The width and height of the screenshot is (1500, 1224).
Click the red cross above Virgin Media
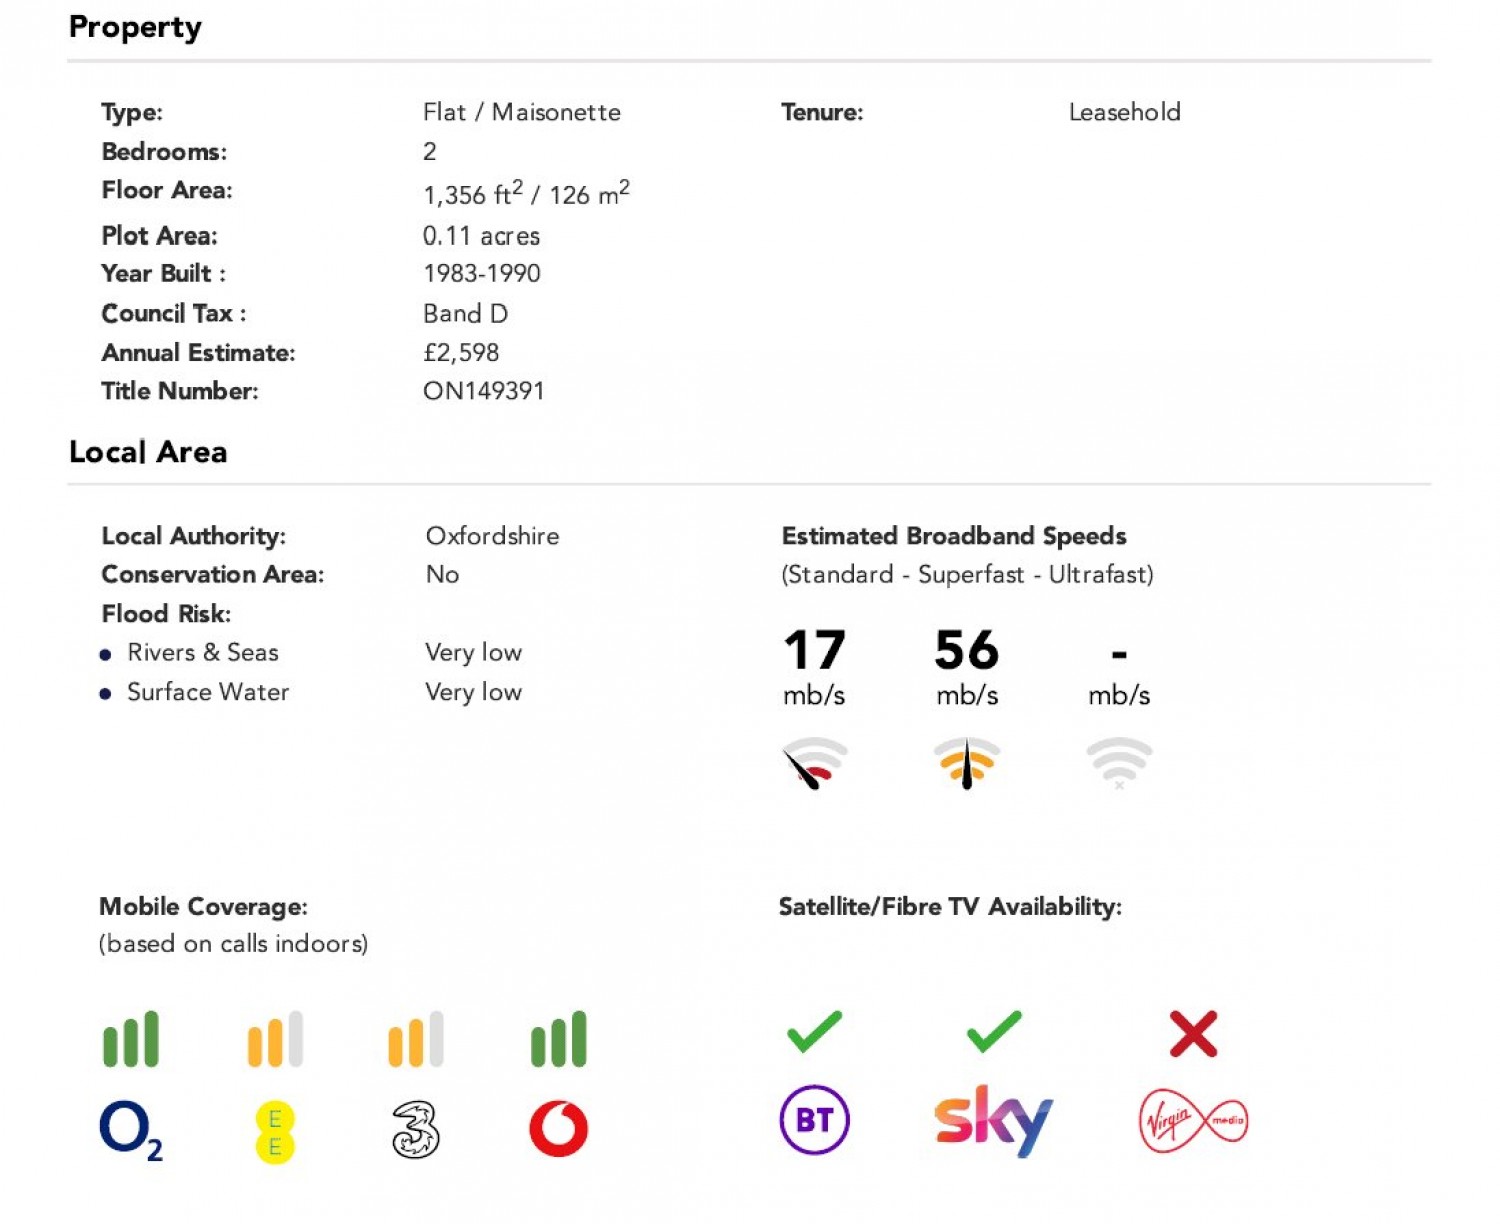tap(1193, 1034)
